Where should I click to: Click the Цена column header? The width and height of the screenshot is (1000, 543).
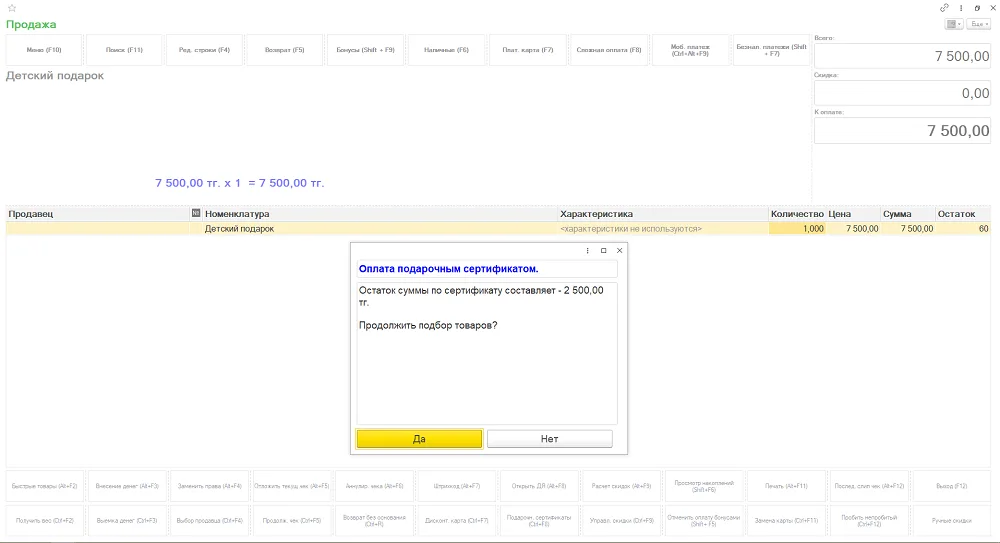(x=853, y=214)
